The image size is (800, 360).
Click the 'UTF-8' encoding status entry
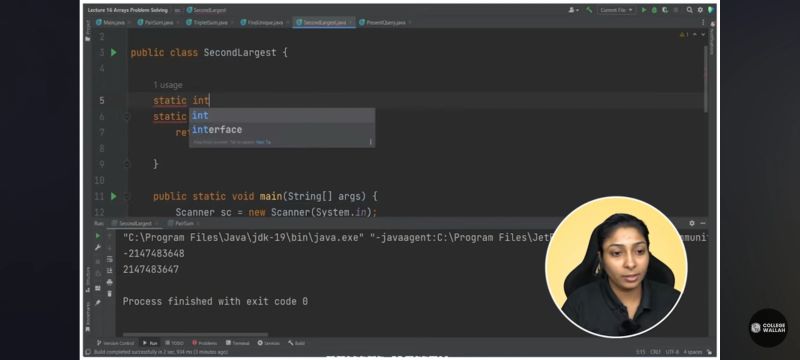(672, 352)
